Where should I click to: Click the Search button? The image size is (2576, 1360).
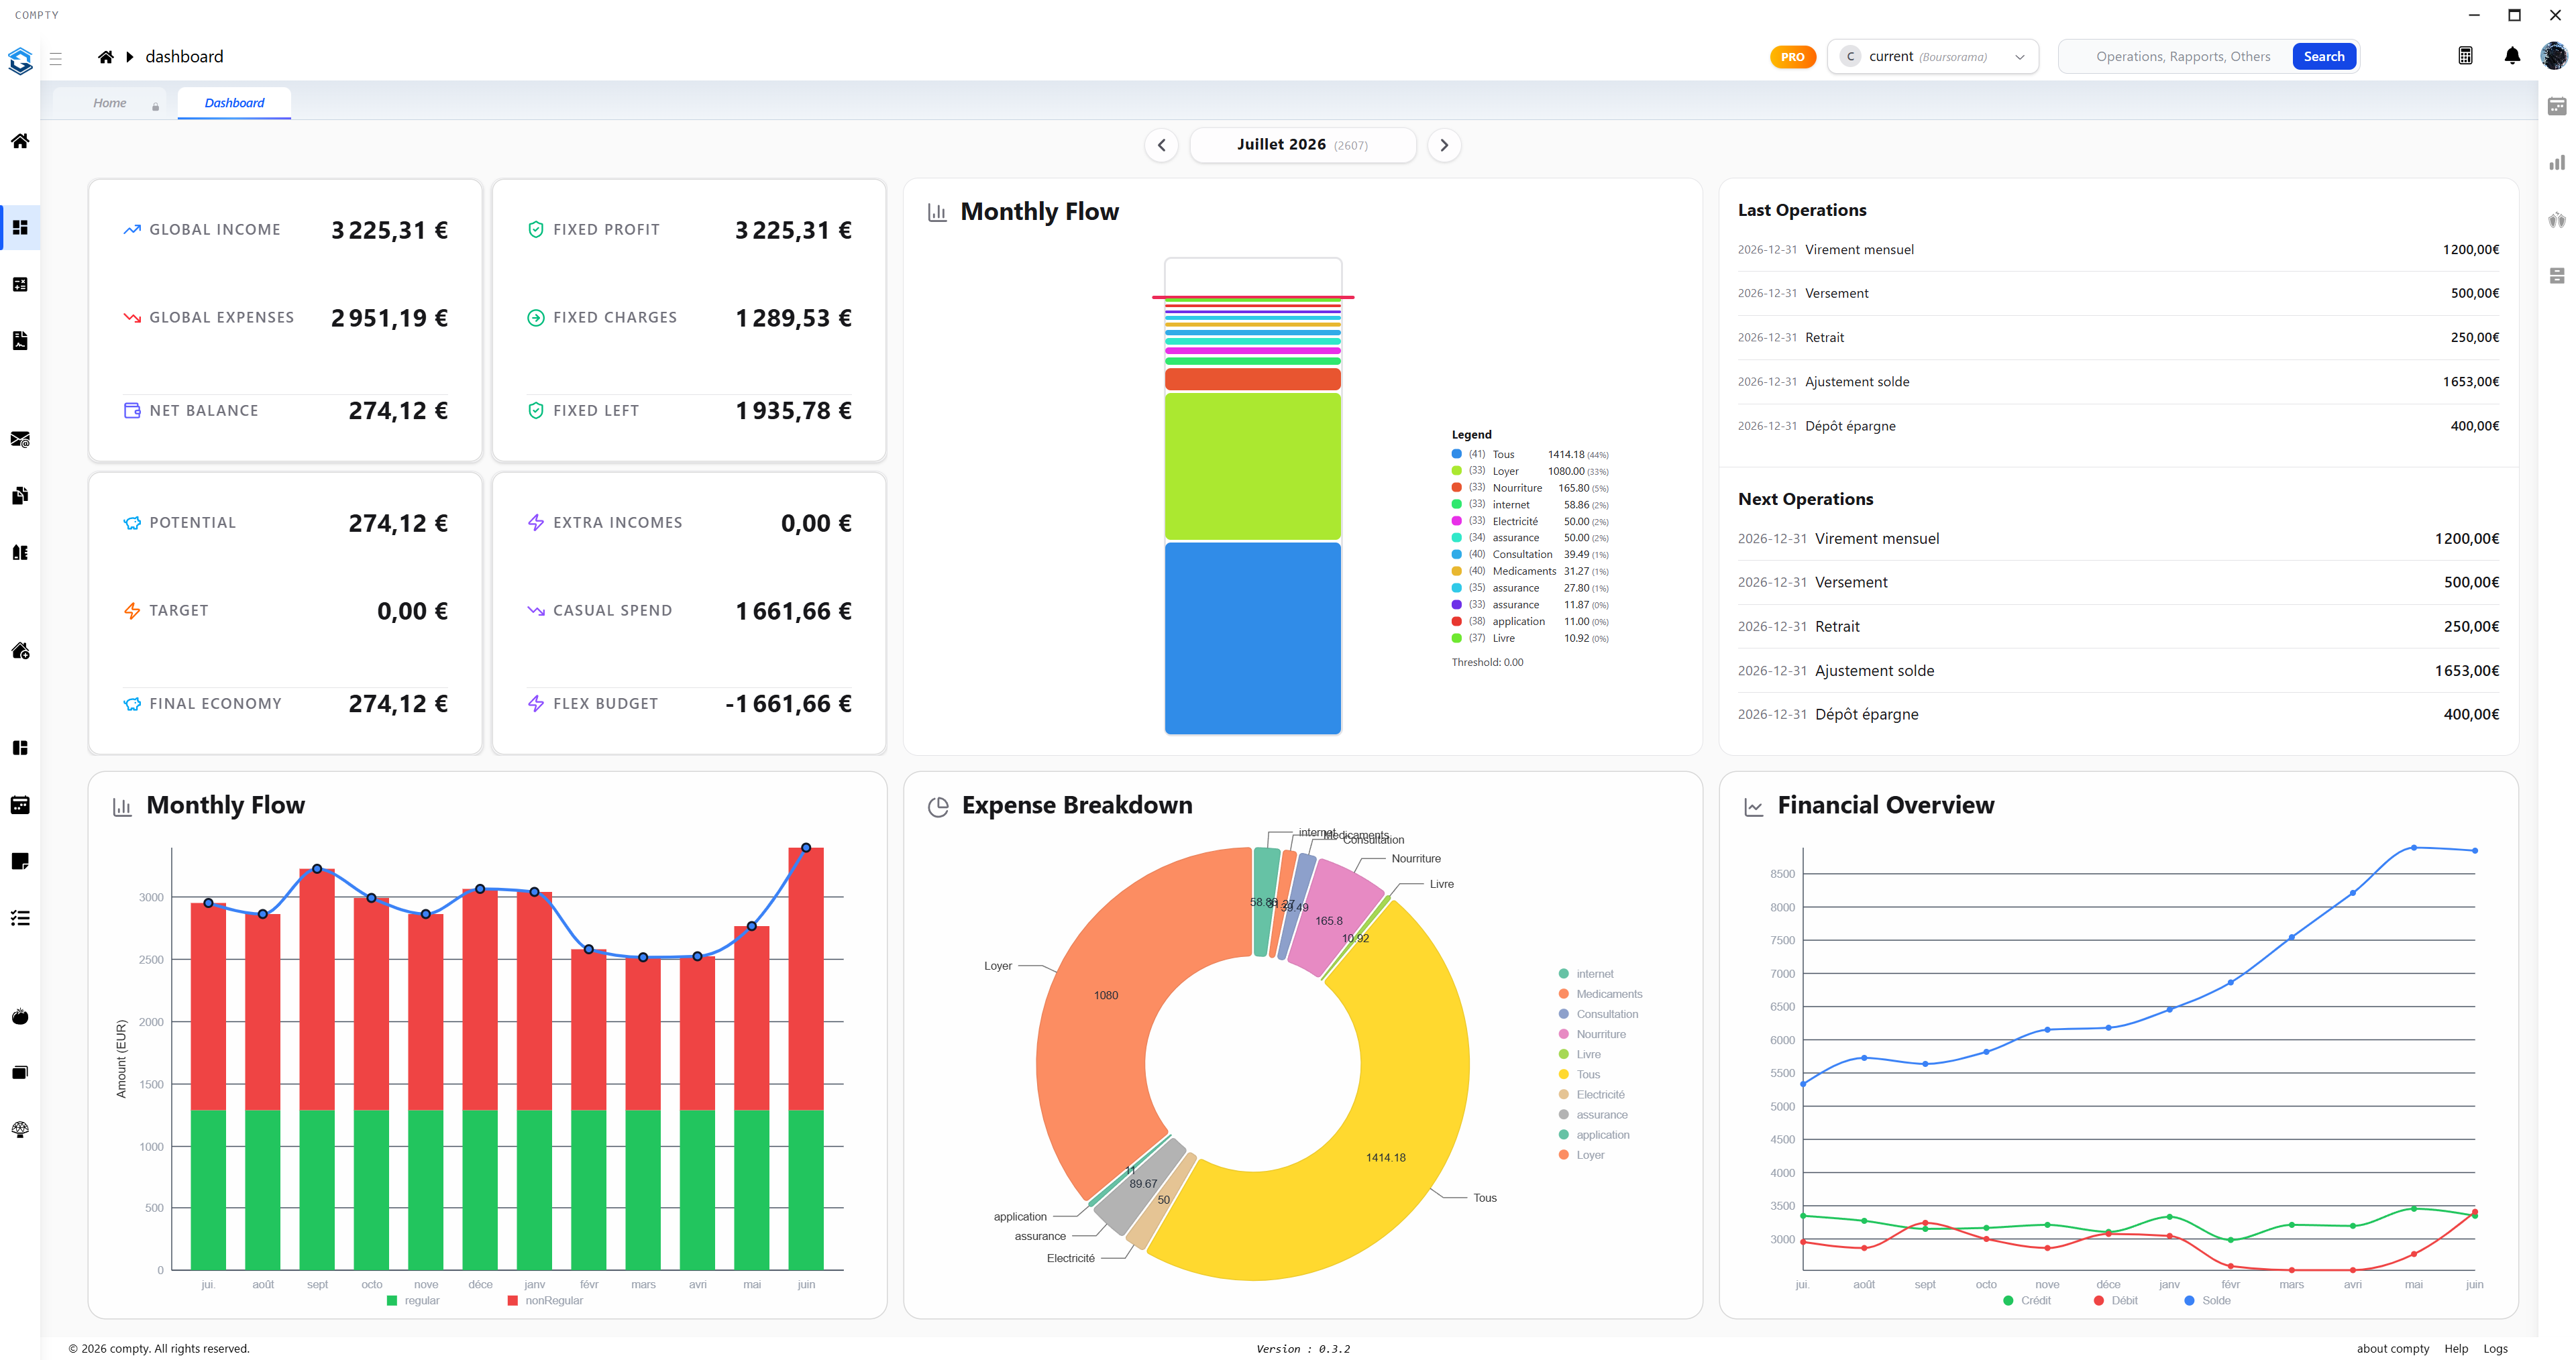[x=2324, y=57]
